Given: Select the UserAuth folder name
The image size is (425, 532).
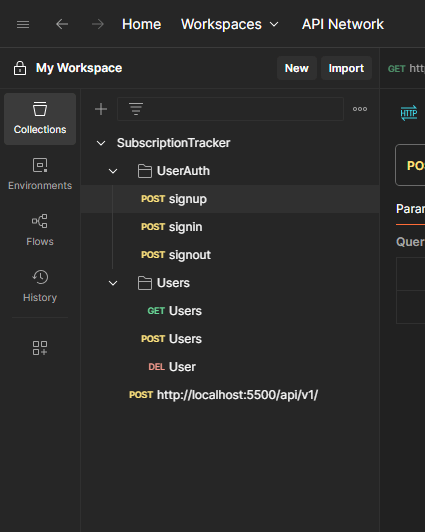Looking at the screenshot, I should pyautogui.click(x=183, y=171).
